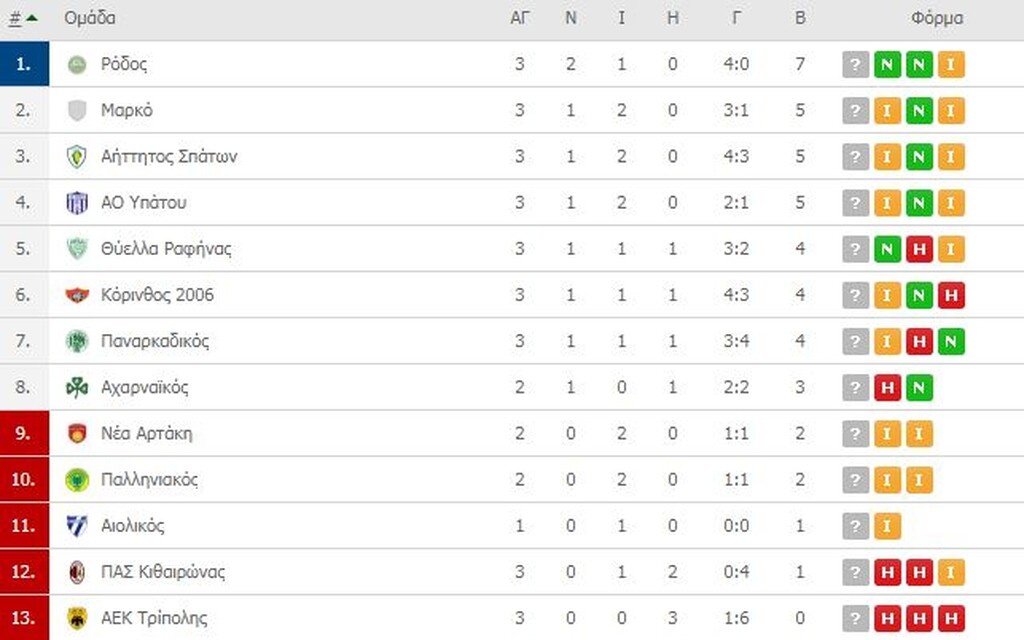The width and height of the screenshot is (1024, 640).
Task: Click the Αήττητος Σπάτων team crest
Action: click(x=77, y=157)
